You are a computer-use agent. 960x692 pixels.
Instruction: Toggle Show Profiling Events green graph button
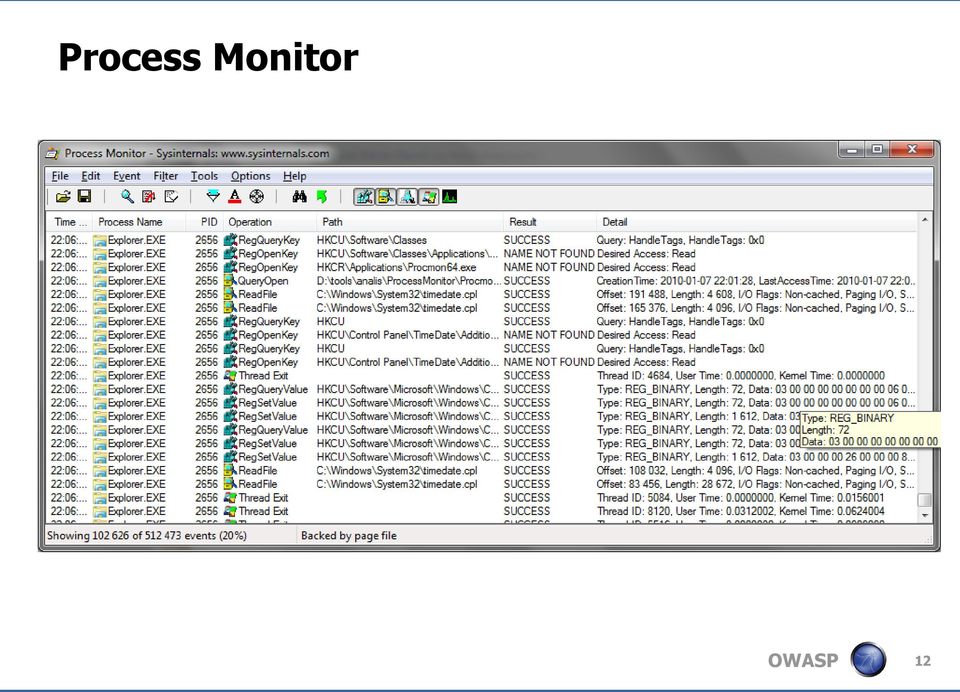(449, 197)
